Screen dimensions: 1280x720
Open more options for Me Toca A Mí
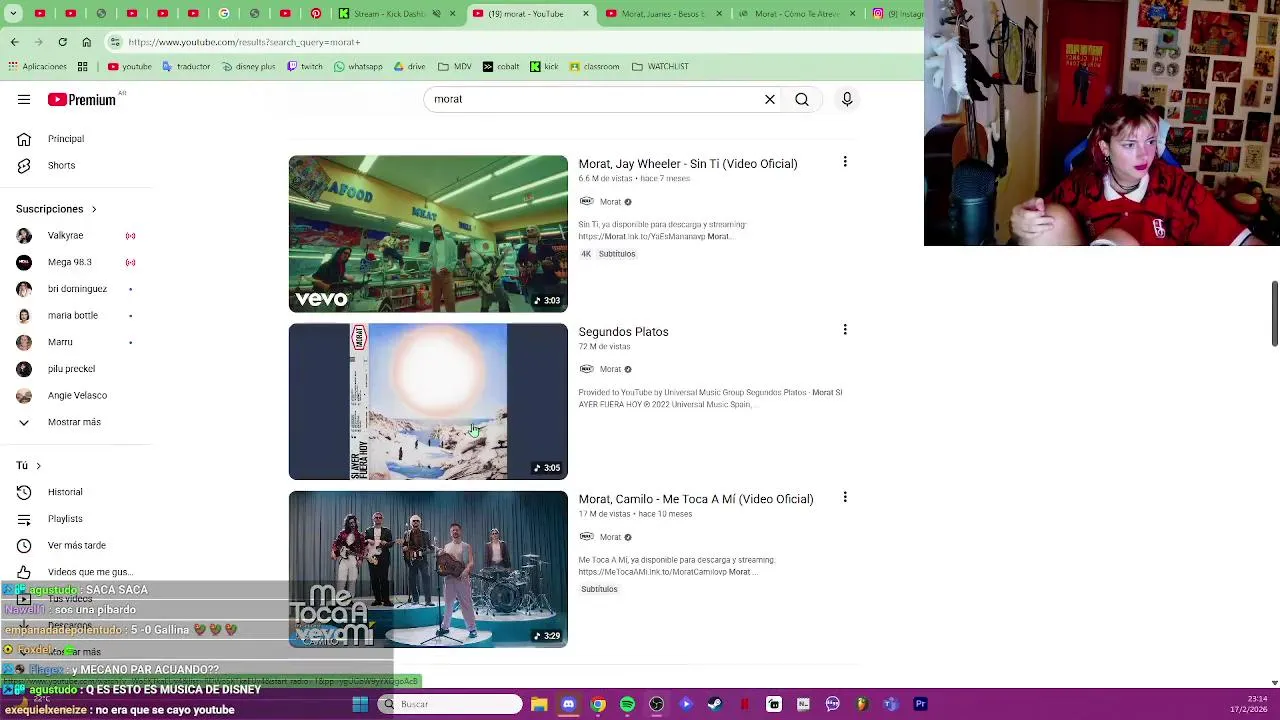click(845, 497)
